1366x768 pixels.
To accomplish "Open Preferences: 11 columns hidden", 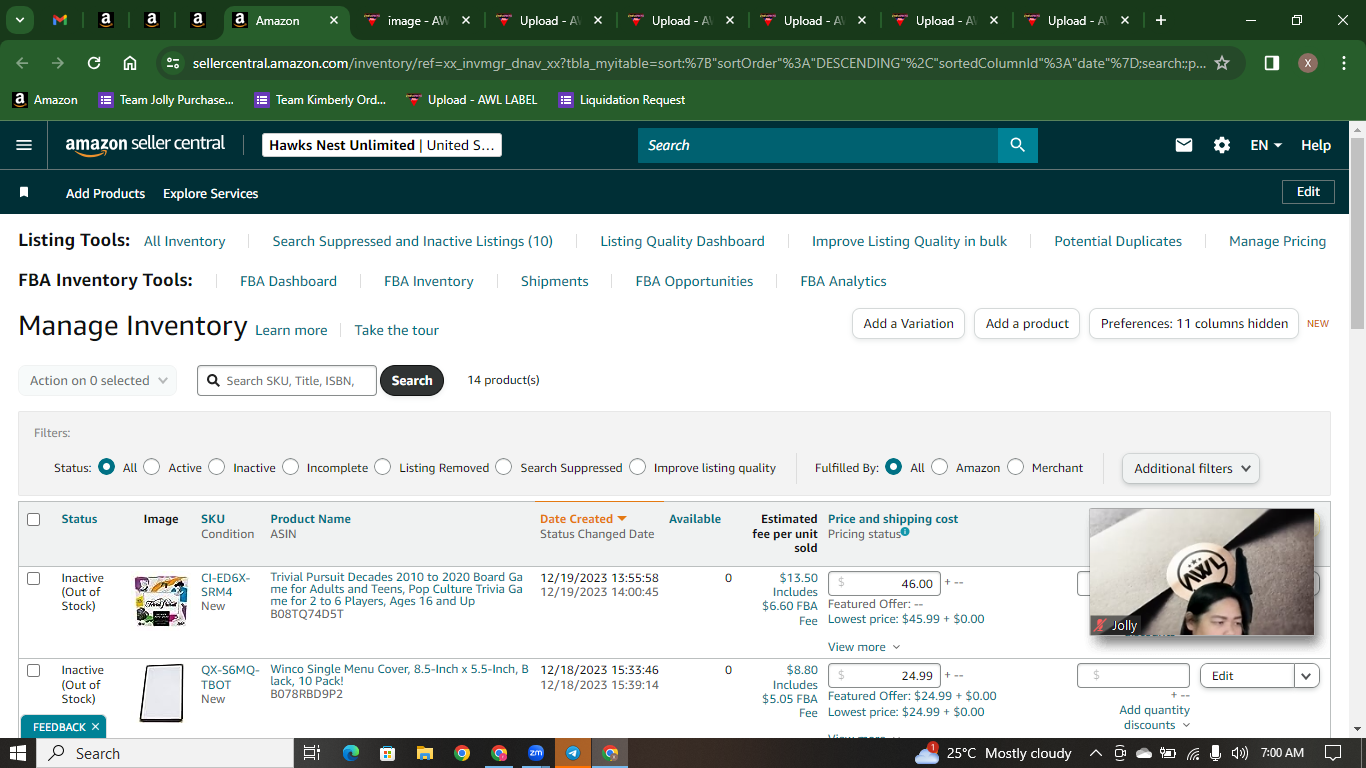I will [x=1194, y=323].
